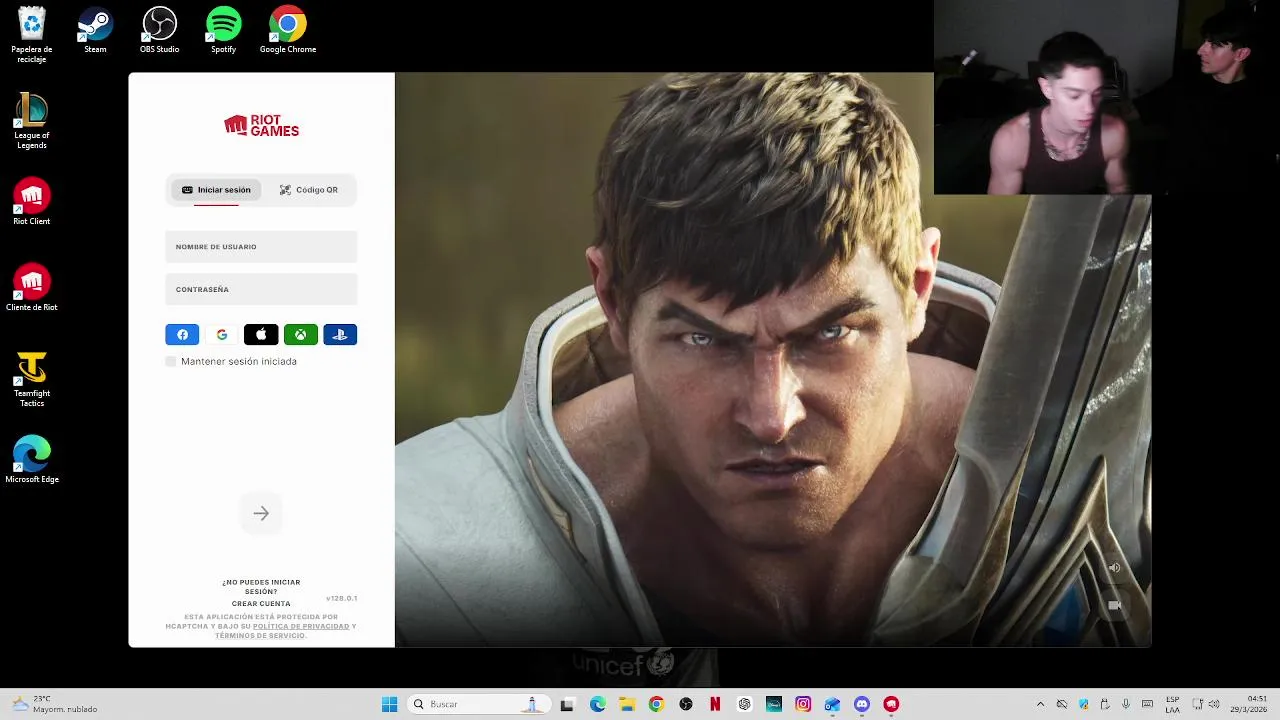Open ¿No puedes iniciar sesión? link

(261, 587)
